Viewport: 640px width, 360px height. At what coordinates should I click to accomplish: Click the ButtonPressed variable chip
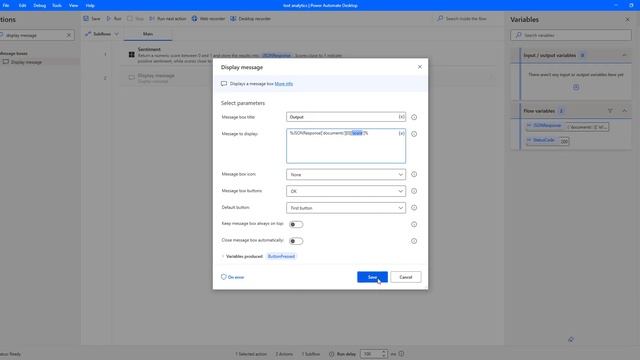pos(281,256)
